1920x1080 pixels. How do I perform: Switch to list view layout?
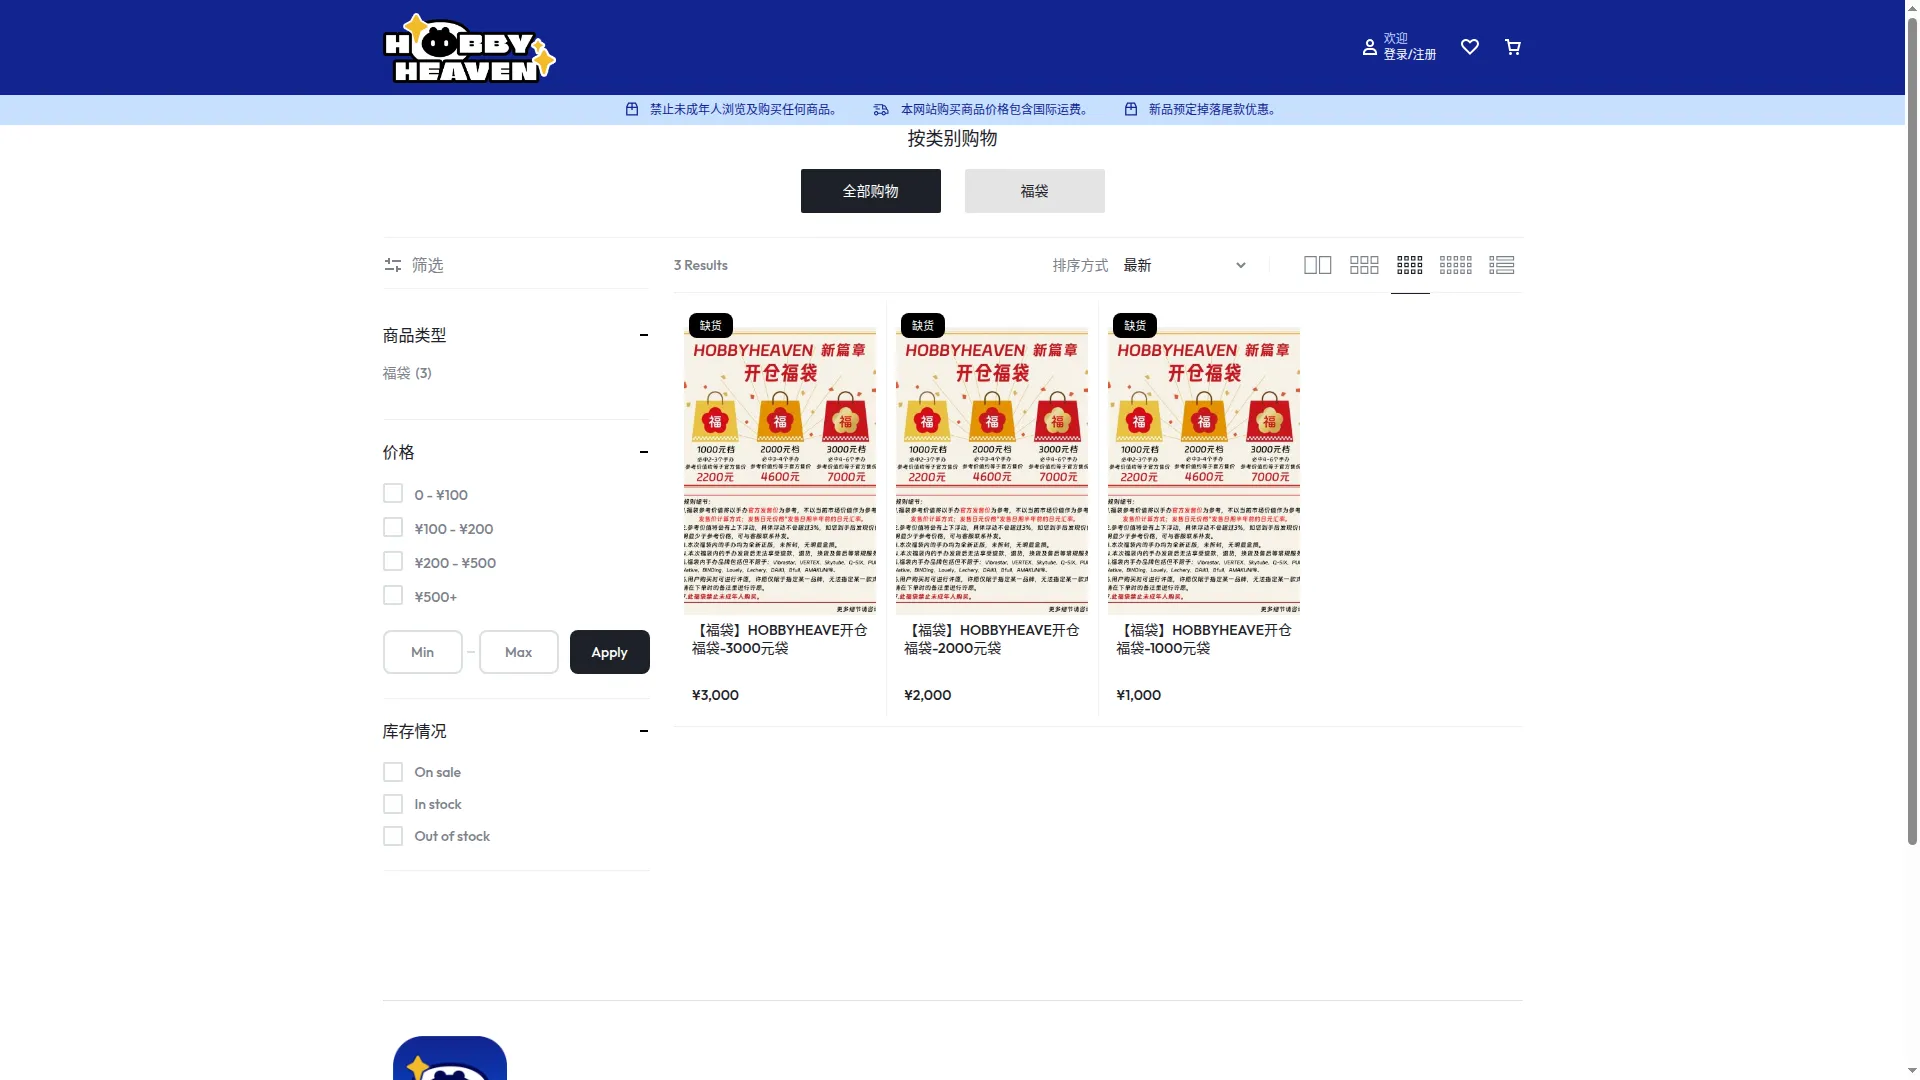[1501, 265]
